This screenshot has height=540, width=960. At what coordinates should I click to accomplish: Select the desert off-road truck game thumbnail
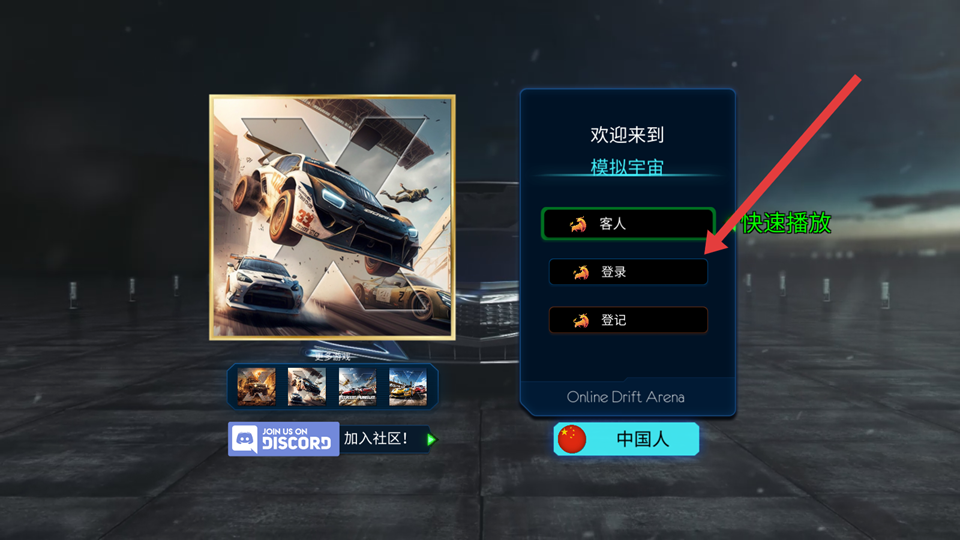[x=256, y=386]
